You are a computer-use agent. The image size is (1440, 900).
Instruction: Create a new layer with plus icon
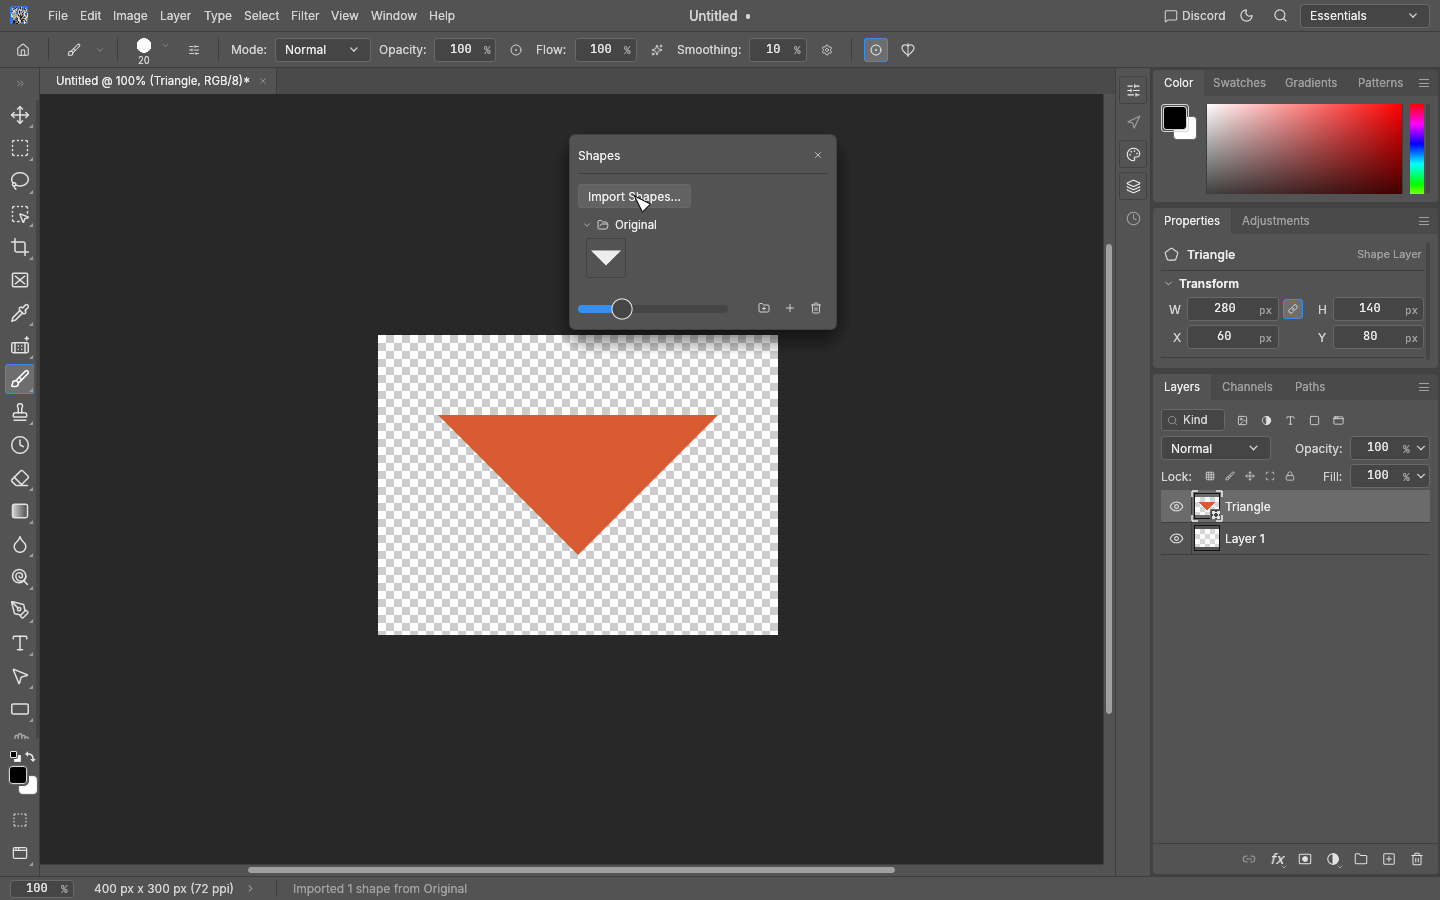1389,859
